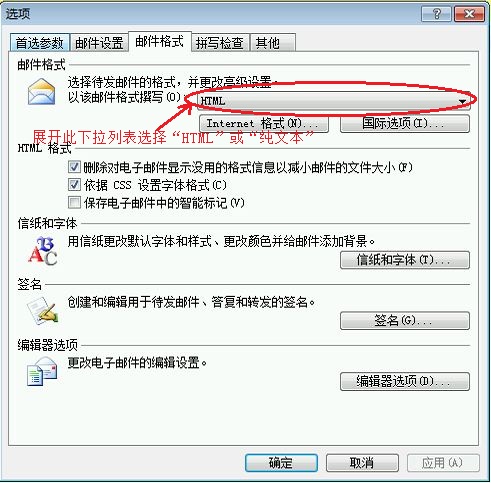Expand the HTML mail format dropdown arrow
Viewport: 491px width, 483px height.
pyautogui.click(x=462, y=101)
